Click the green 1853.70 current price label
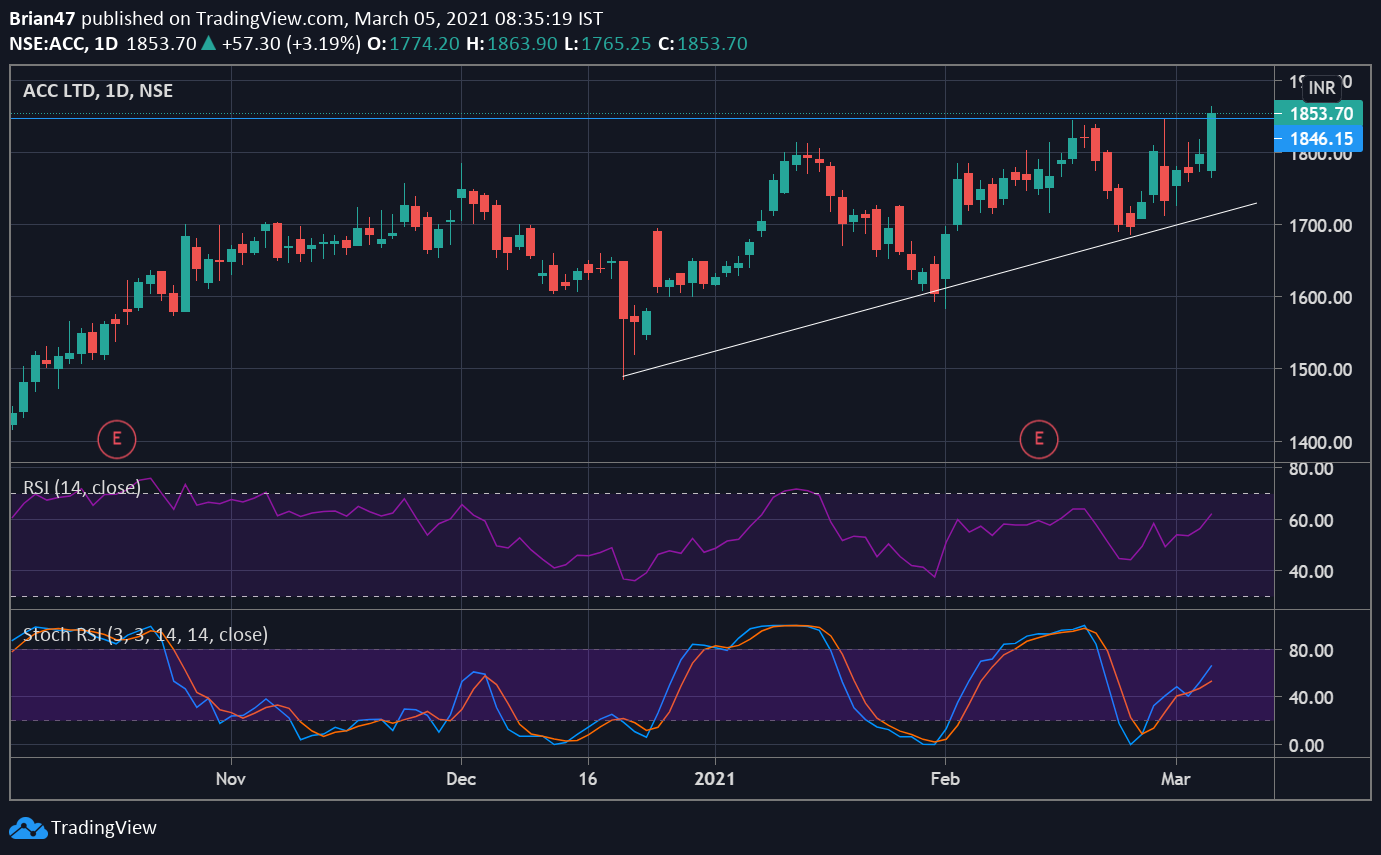The height and width of the screenshot is (855, 1381). tap(1321, 113)
